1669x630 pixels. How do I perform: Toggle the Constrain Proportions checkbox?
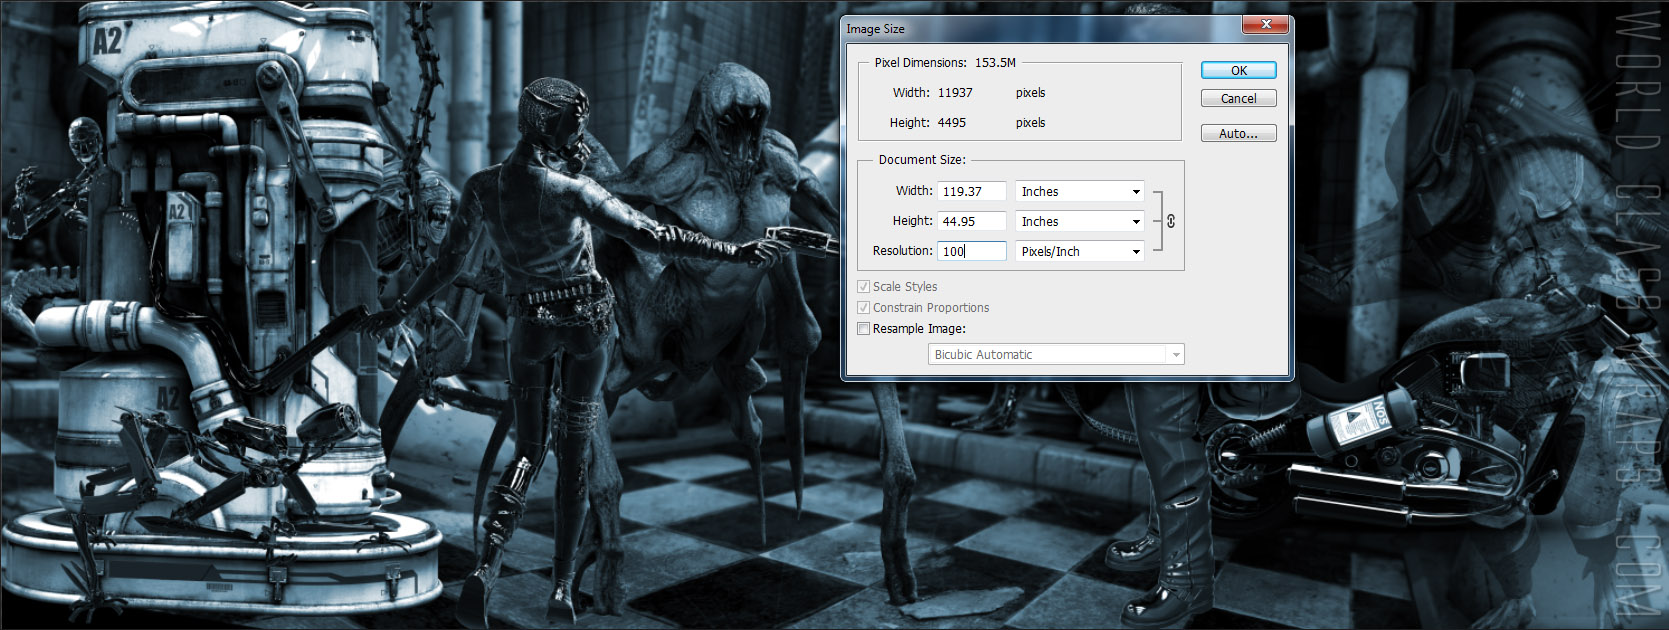[x=864, y=307]
